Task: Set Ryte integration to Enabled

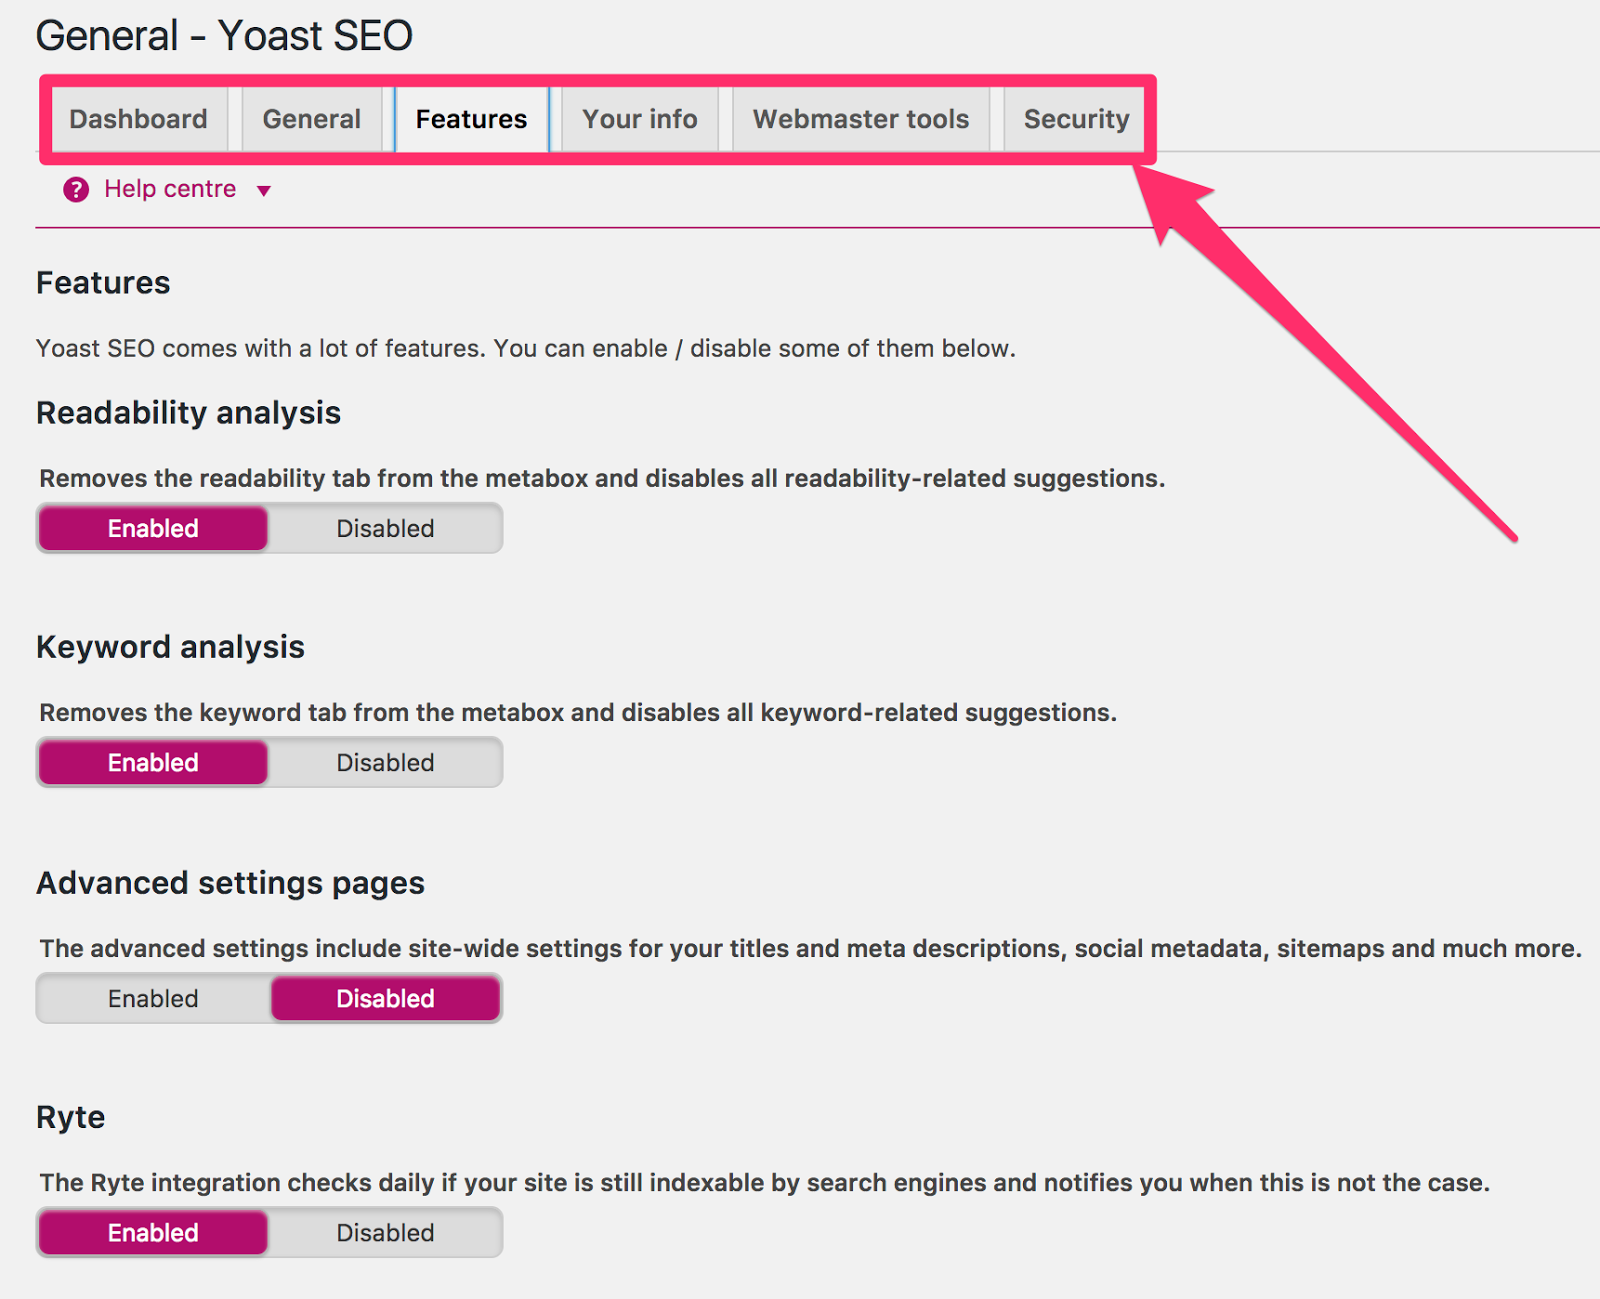Action: pyautogui.click(x=153, y=1232)
